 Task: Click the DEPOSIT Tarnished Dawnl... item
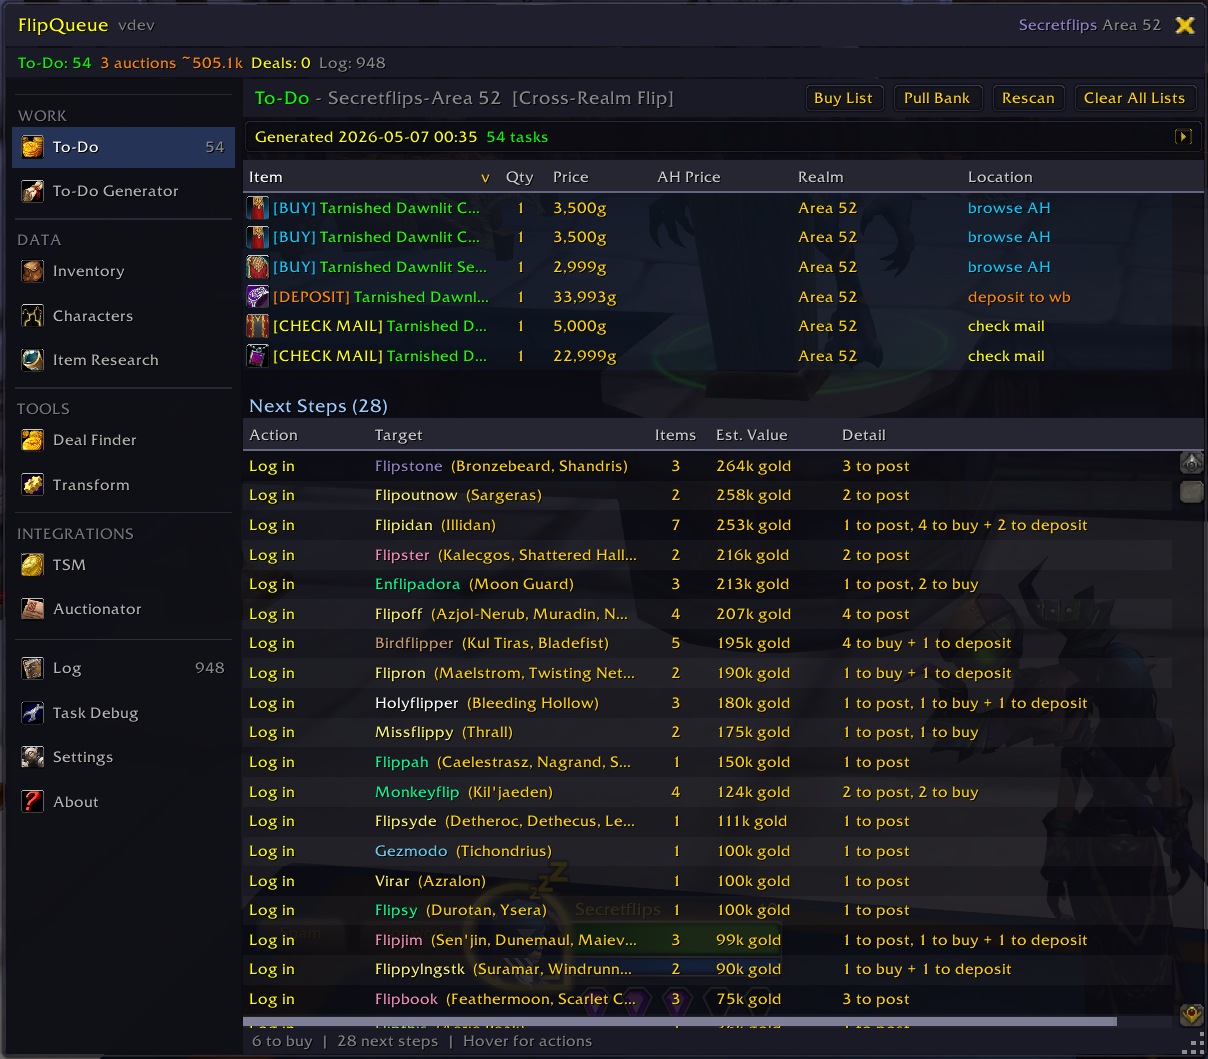(381, 297)
